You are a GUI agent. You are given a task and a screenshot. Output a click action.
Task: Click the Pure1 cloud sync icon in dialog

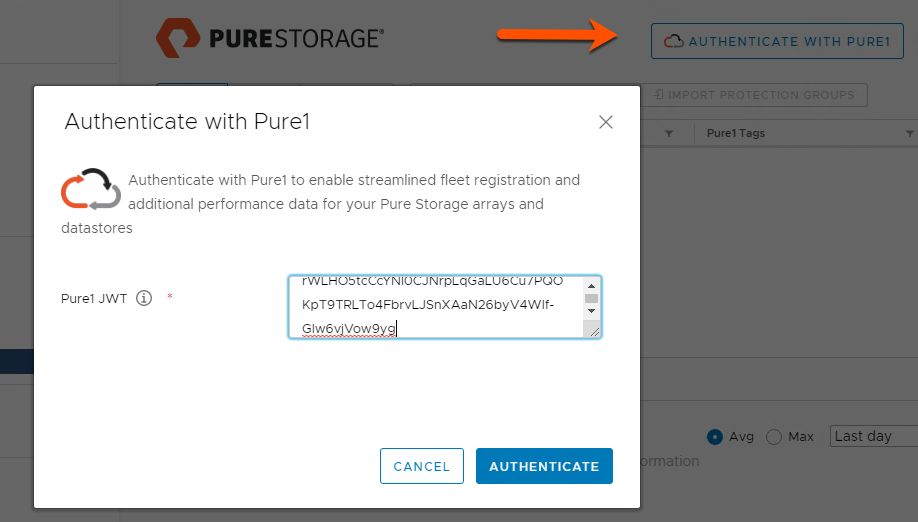tap(91, 188)
